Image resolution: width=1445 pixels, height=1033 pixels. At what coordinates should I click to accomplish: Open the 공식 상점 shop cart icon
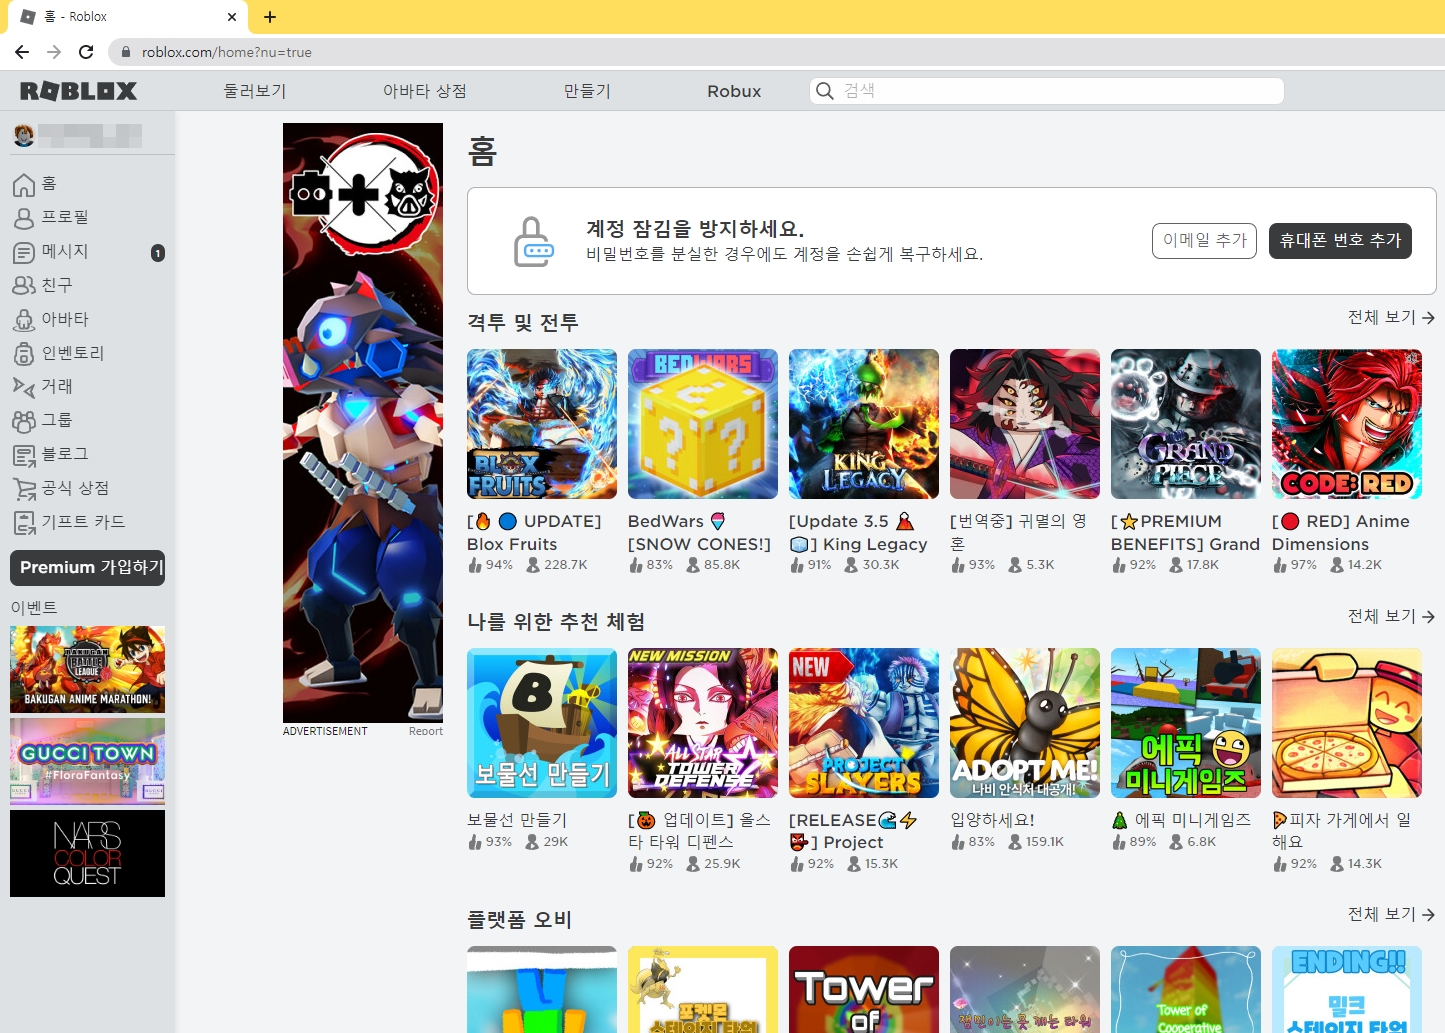[24, 489]
